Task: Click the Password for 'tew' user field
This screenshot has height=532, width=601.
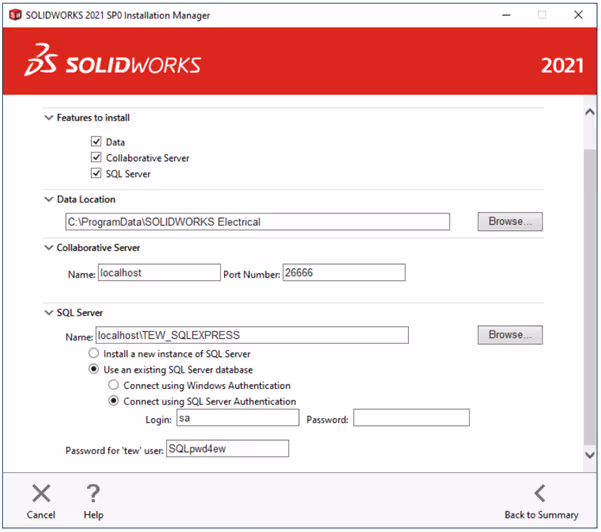Action: coord(228,449)
